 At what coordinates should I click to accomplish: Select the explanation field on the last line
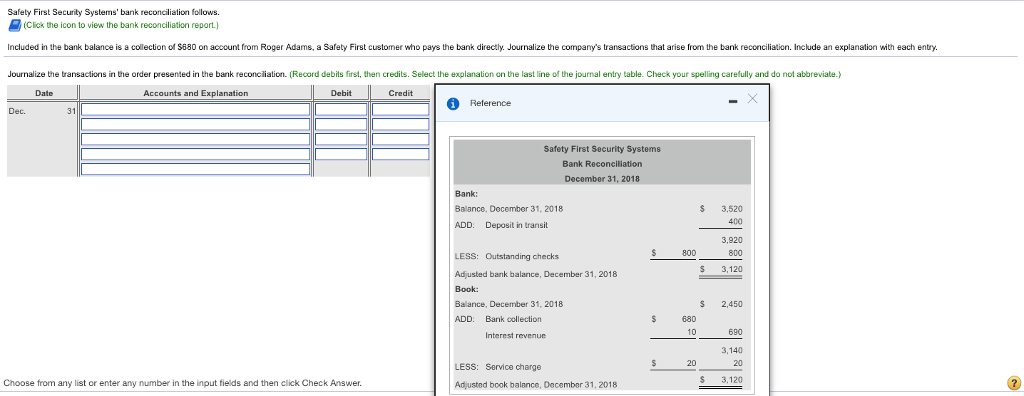195,169
